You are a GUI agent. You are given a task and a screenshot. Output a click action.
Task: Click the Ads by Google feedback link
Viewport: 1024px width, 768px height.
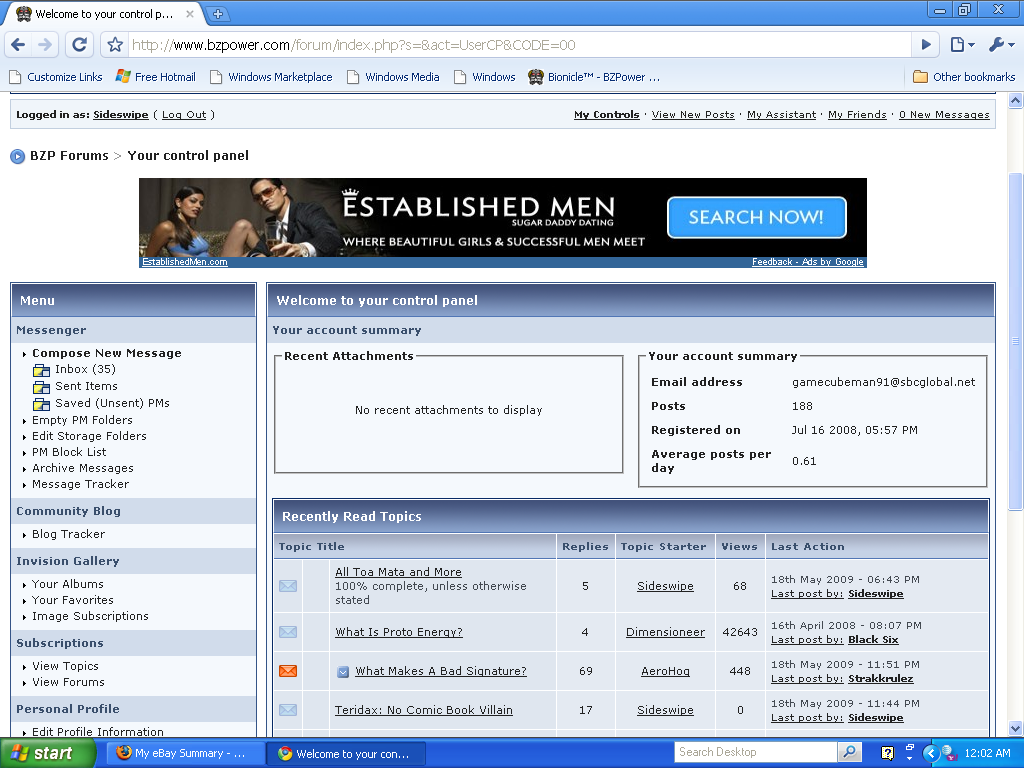[808, 262]
